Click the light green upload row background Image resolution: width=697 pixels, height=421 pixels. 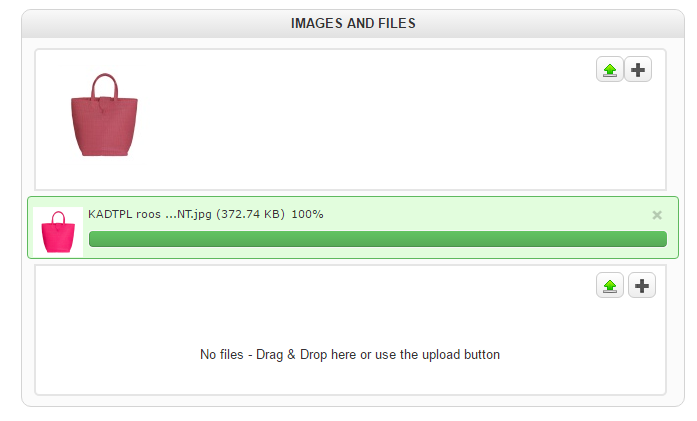pyautogui.click(x=480, y=214)
